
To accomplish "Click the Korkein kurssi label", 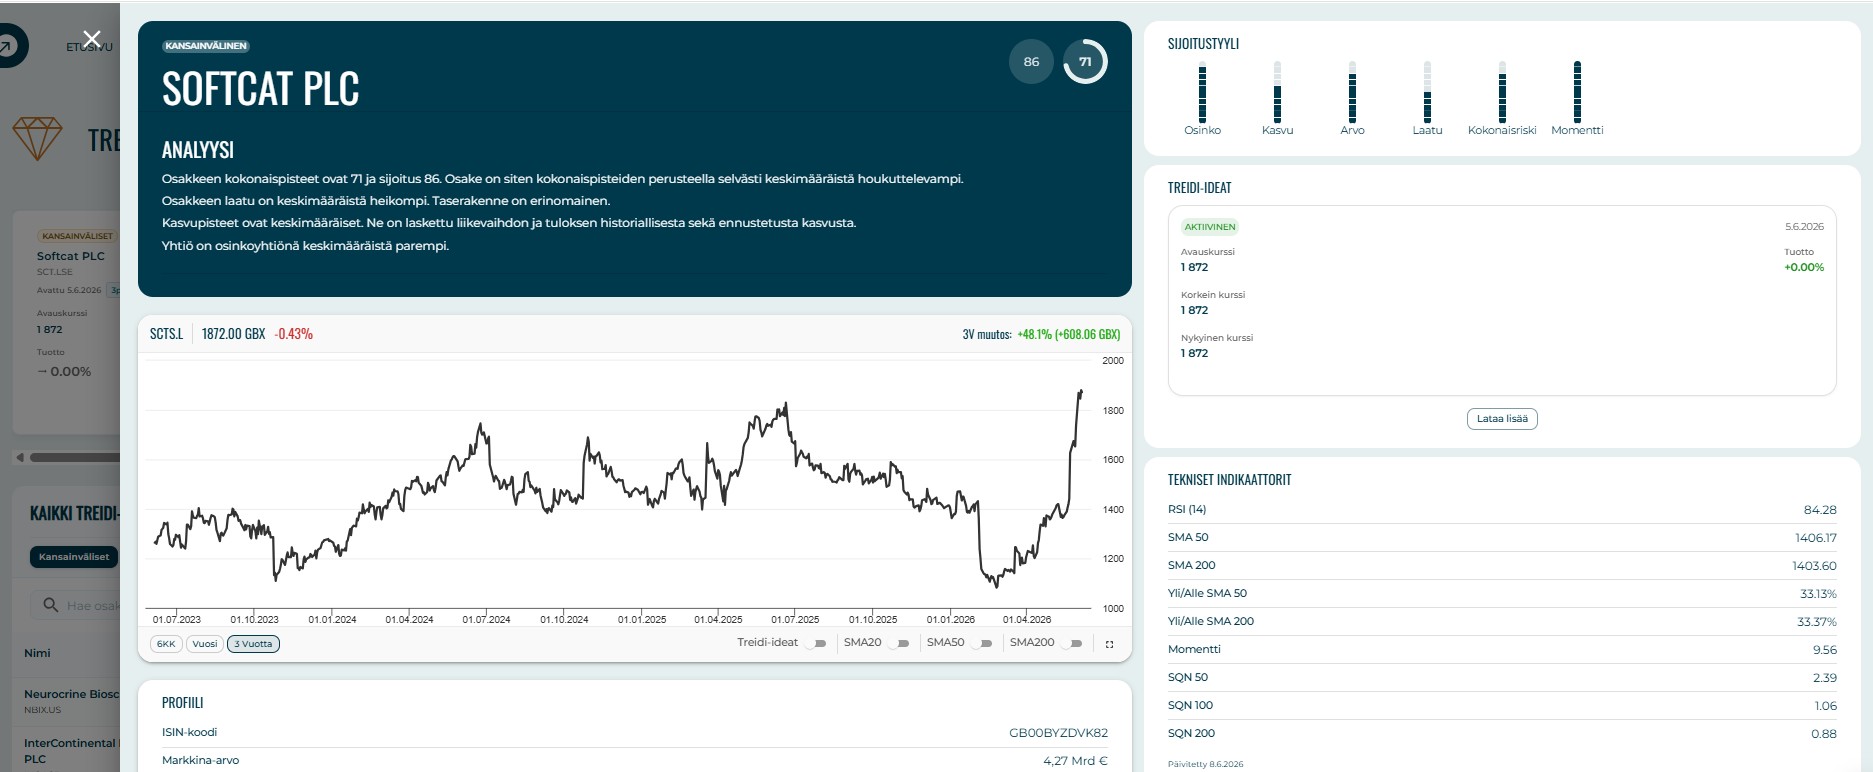I will click(1212, 295).
